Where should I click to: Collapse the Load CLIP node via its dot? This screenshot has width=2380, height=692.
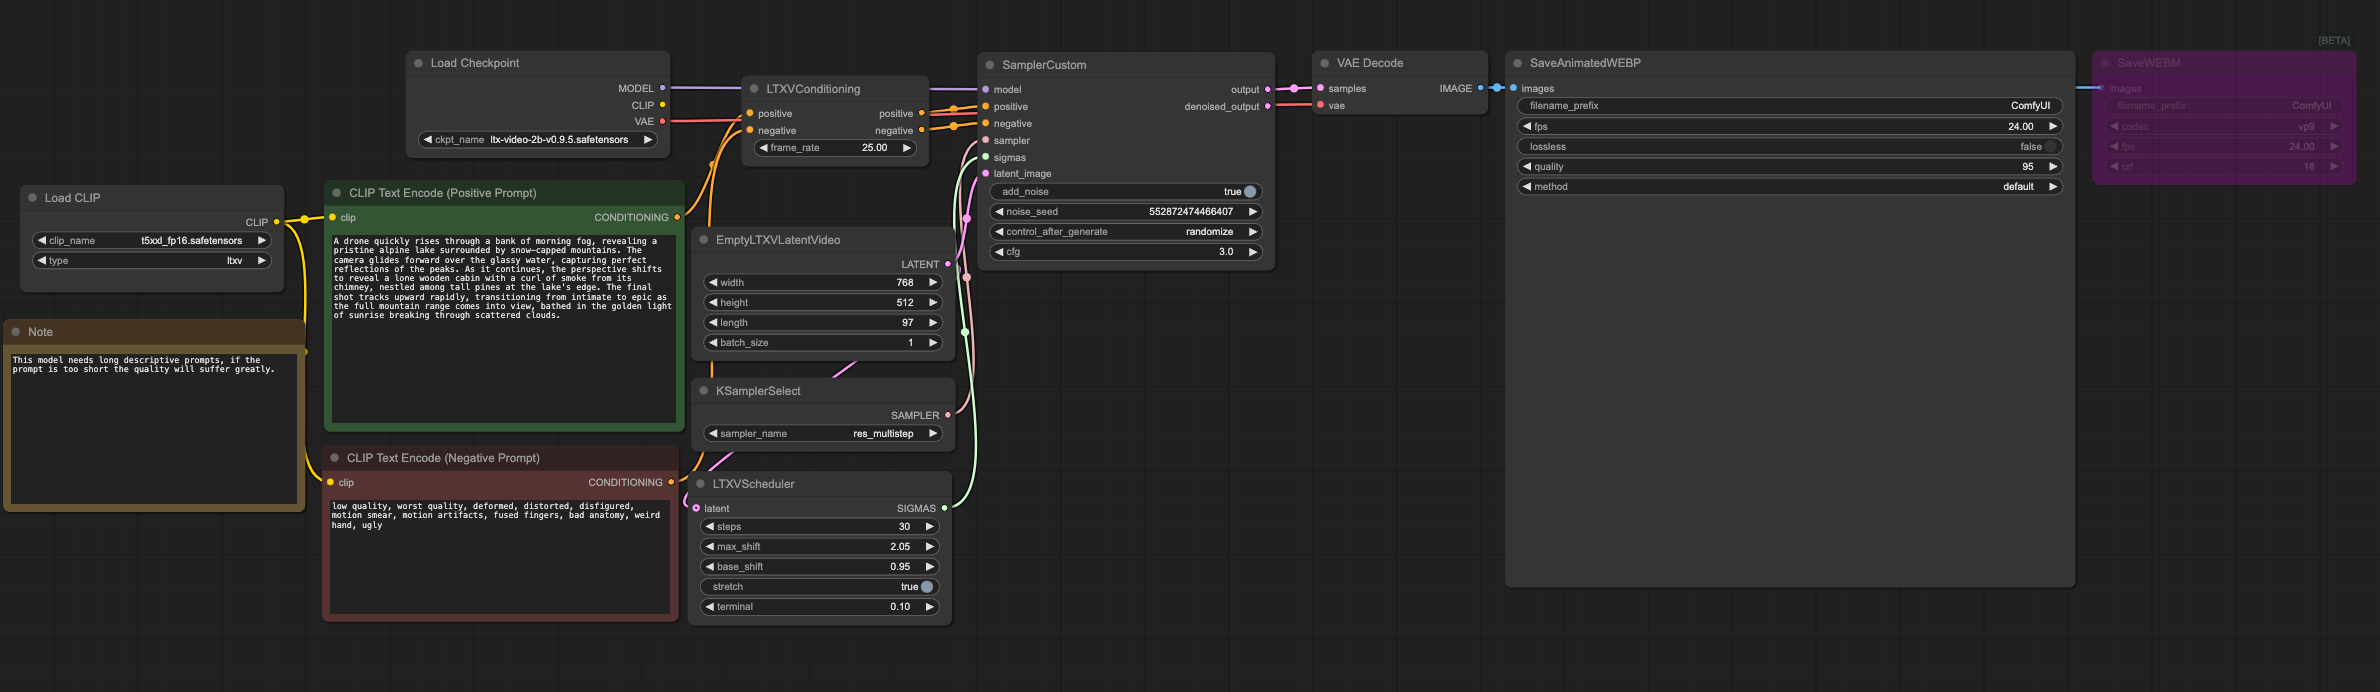click(x=33, y=198)
